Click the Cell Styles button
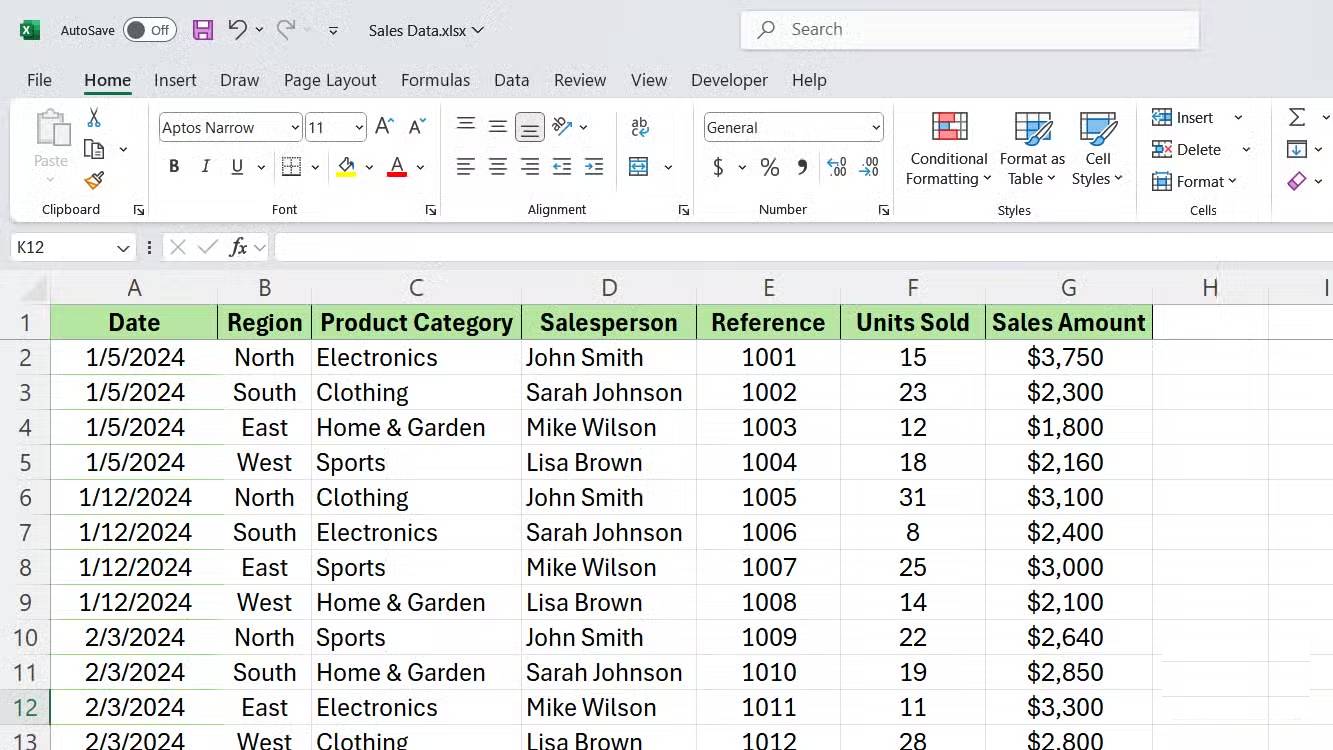 click(1097, 148)
